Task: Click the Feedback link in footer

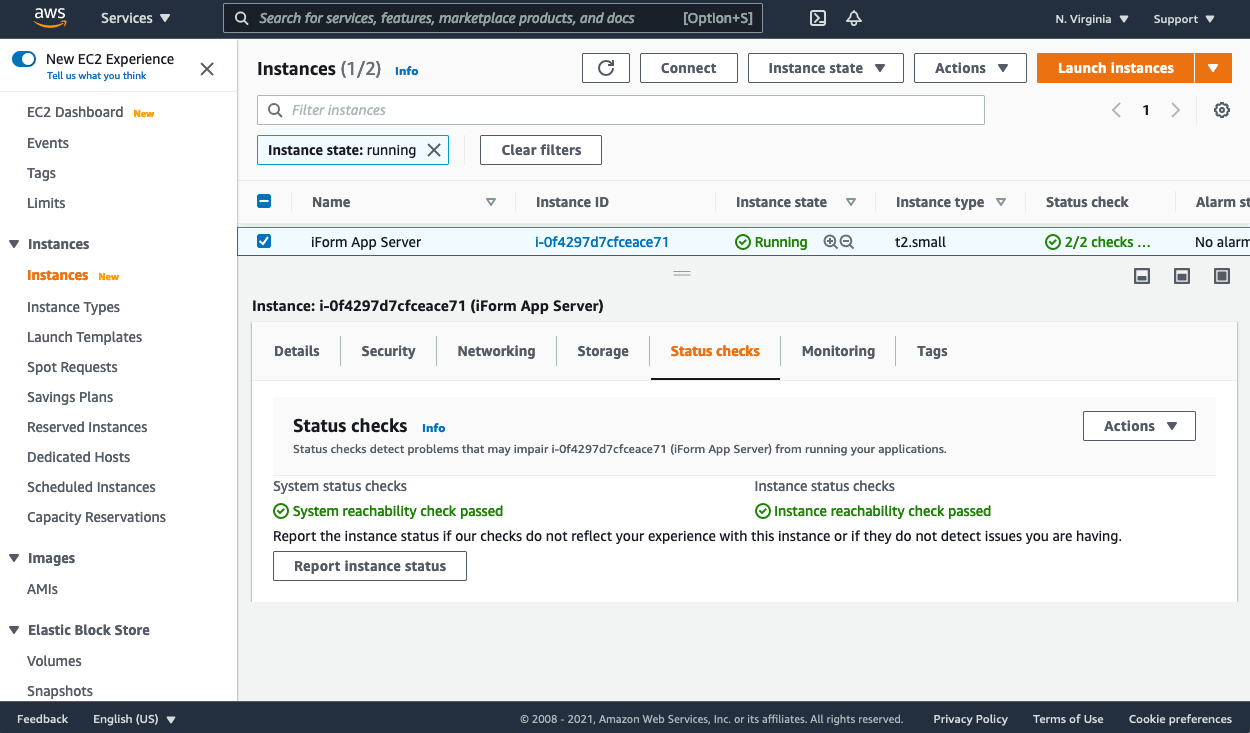Action: coord(43,719)
